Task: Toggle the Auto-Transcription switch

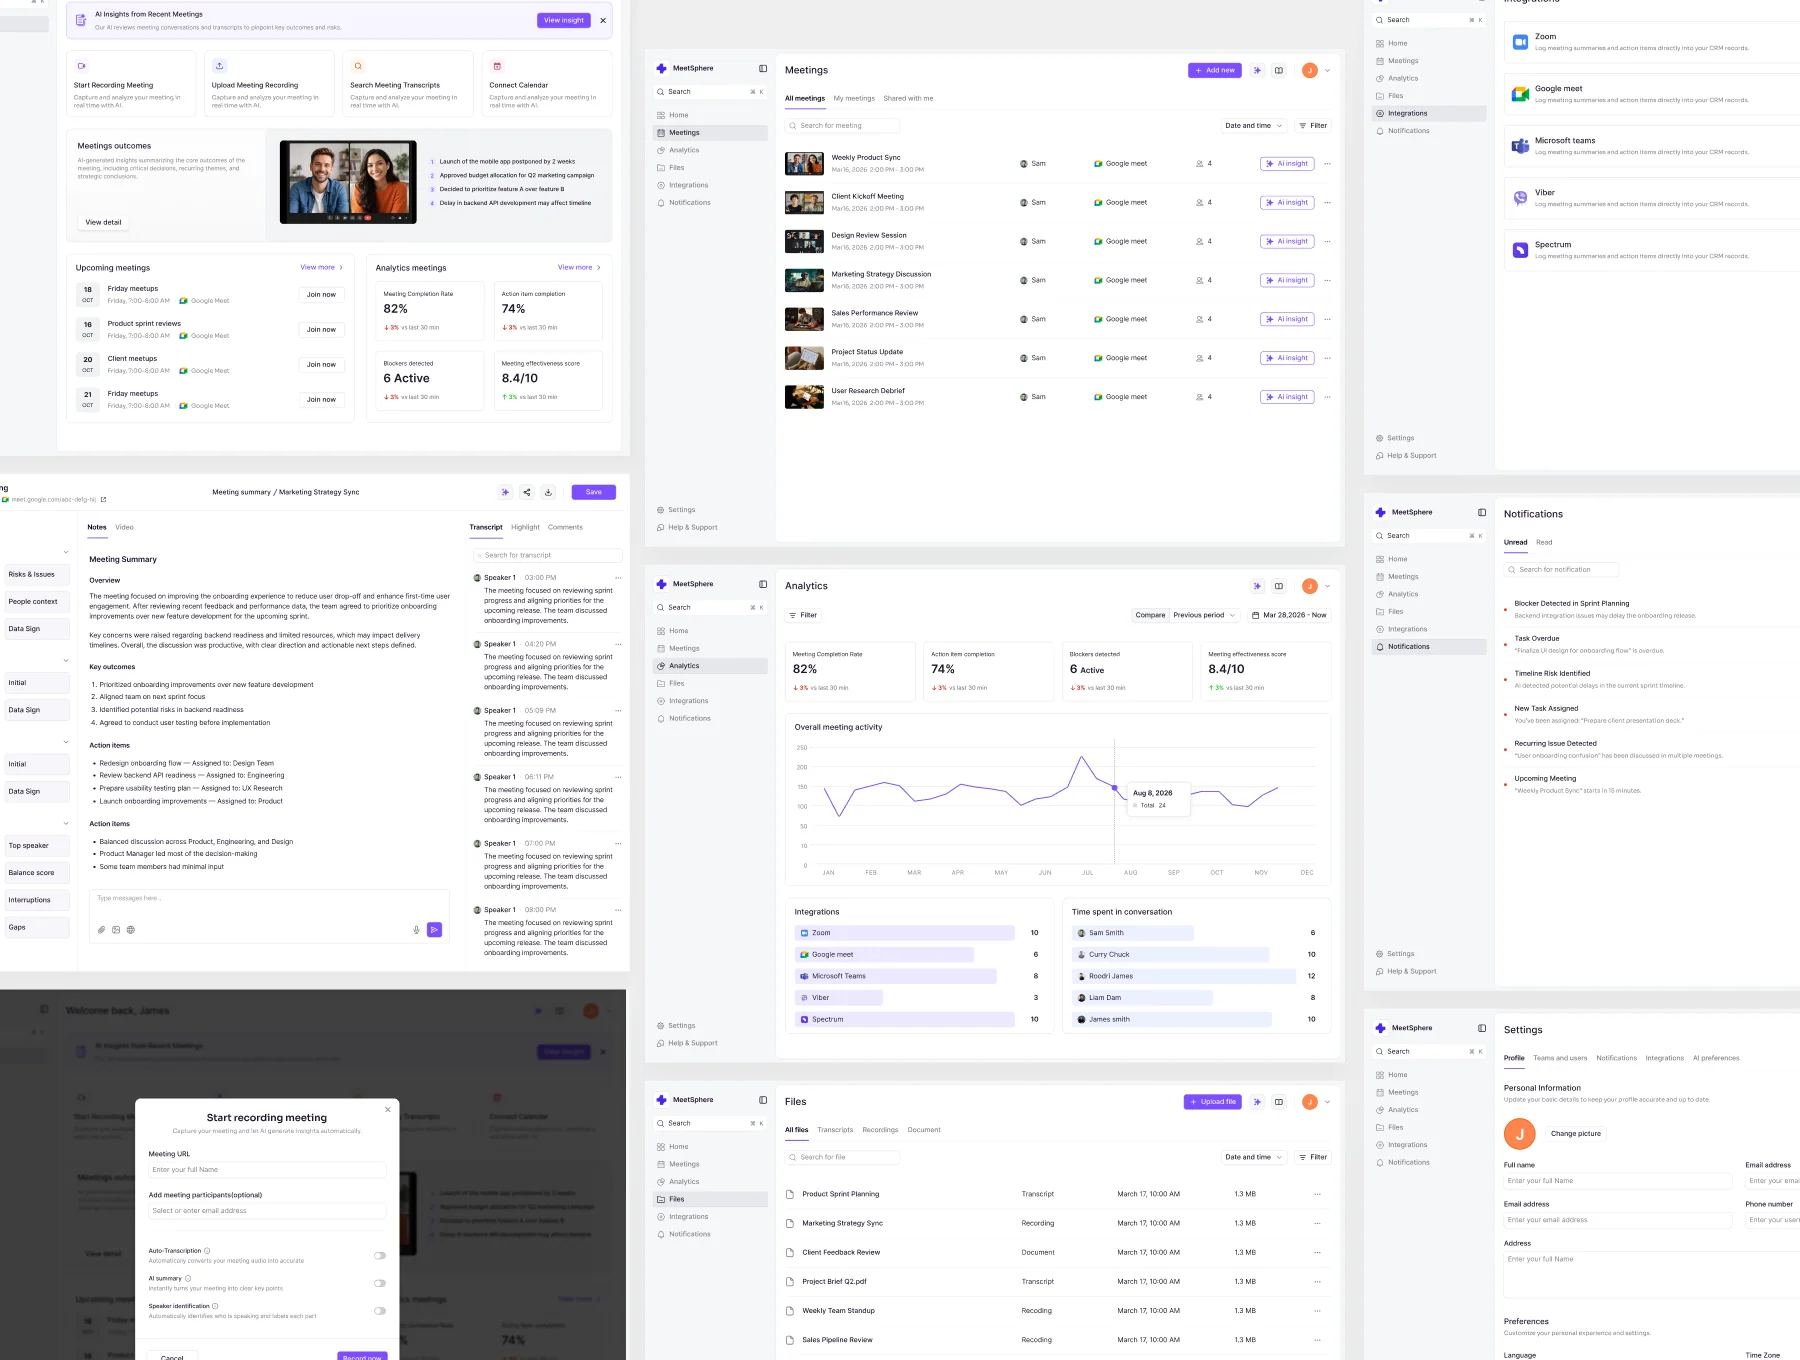Action: [x=380, y=1256]
